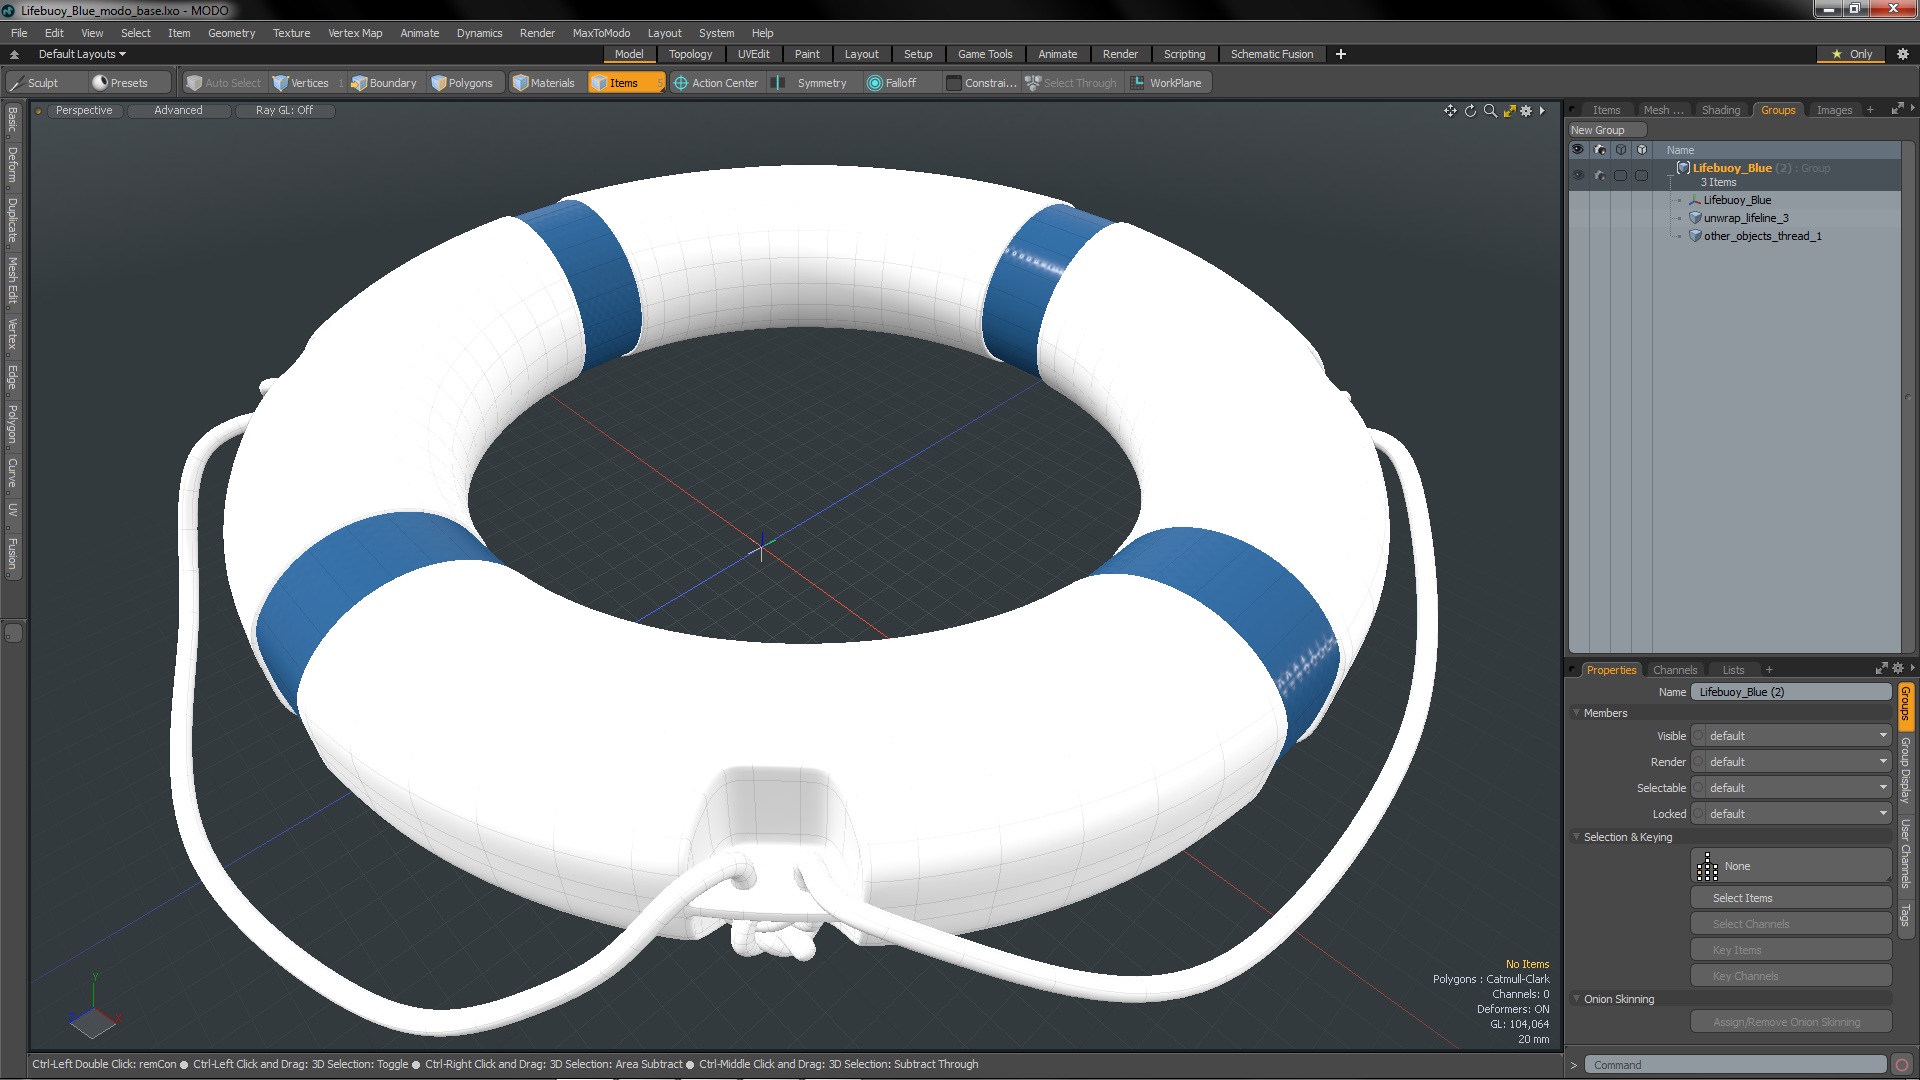This screenshot has width=1920, height=1080.
Task: Click the WorkPlane toolbar icon
Action: click(1166, 83)
